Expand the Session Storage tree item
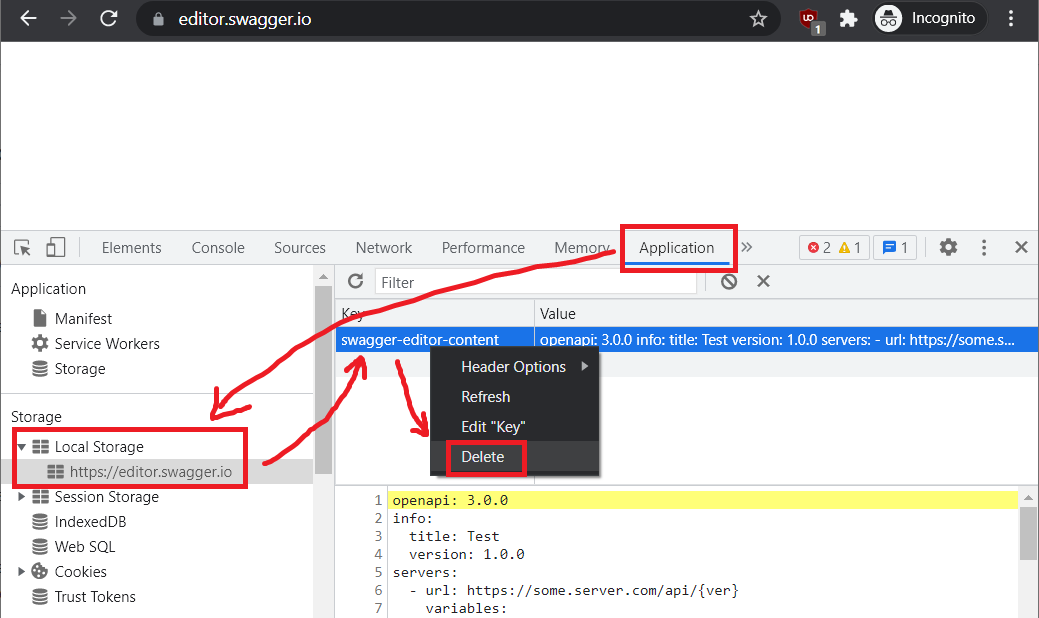The height and width of the screenshot is (618, 1039). click(22, 496)
